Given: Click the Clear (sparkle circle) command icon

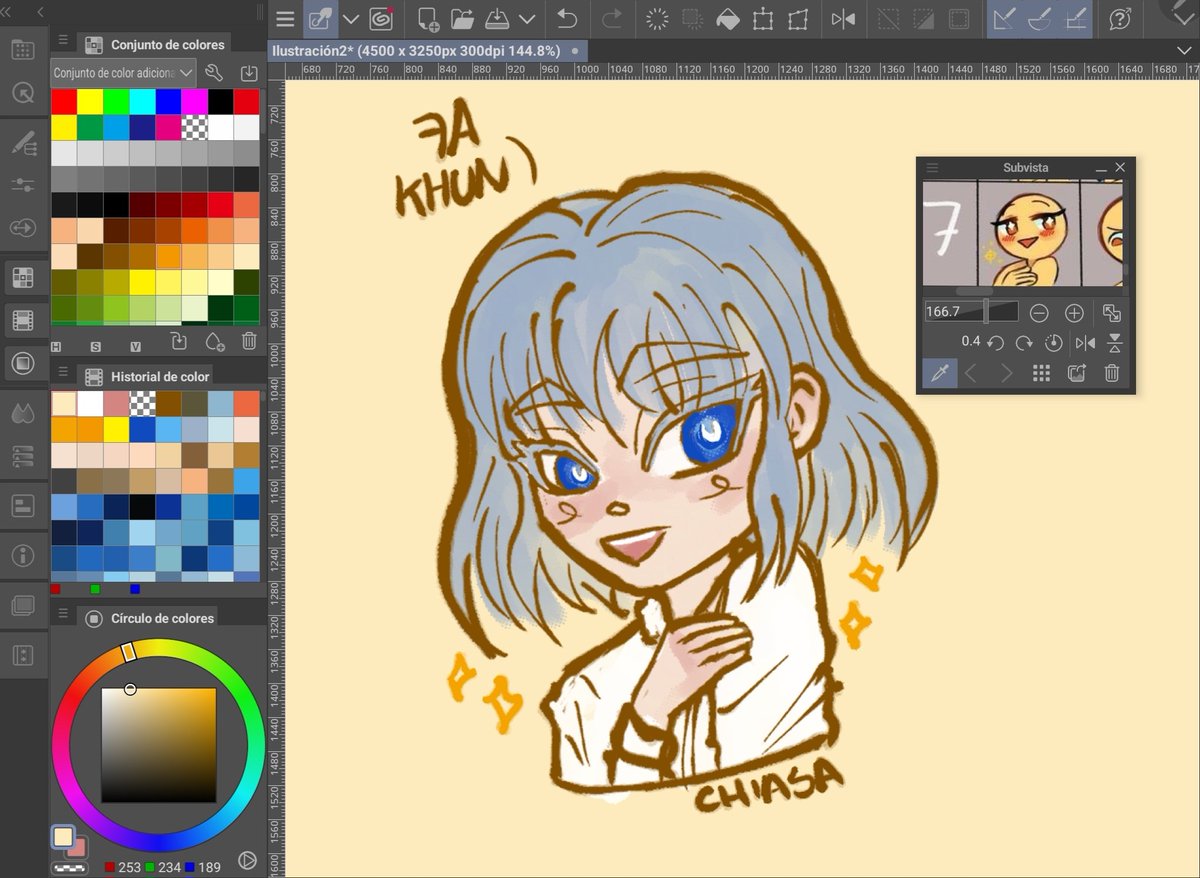Looking at the screenshot, I should pos(657,19).
